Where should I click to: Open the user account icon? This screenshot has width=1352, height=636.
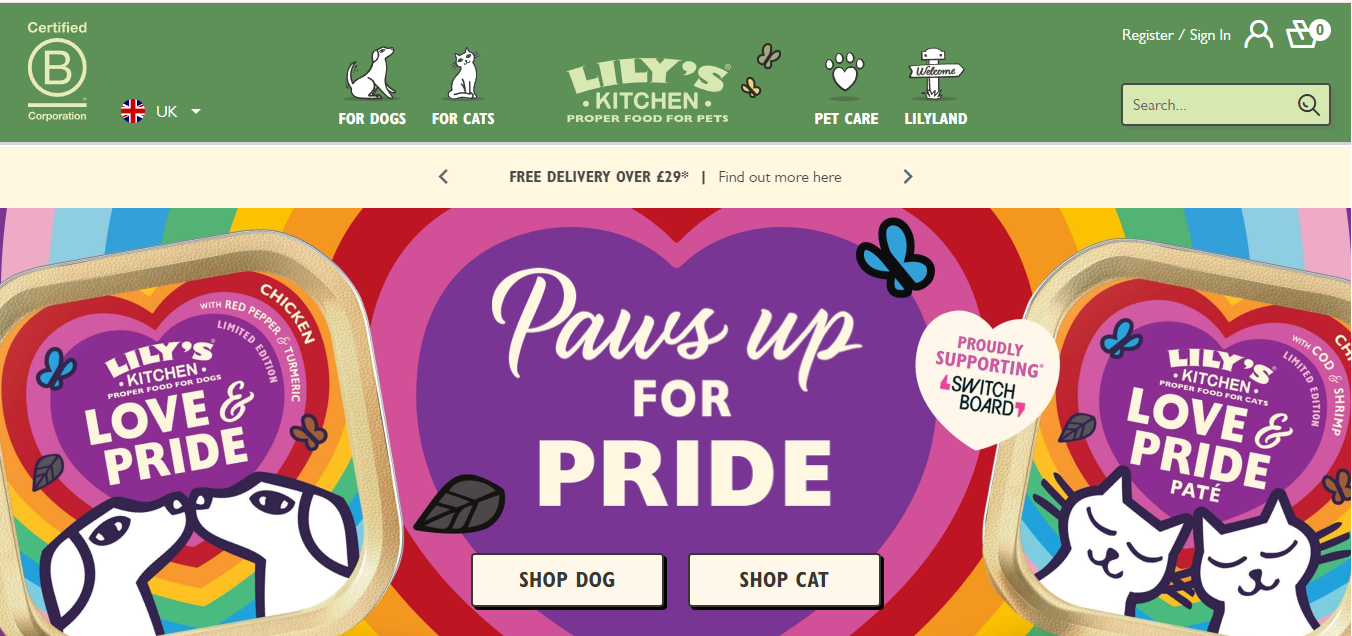point(1258,35)
